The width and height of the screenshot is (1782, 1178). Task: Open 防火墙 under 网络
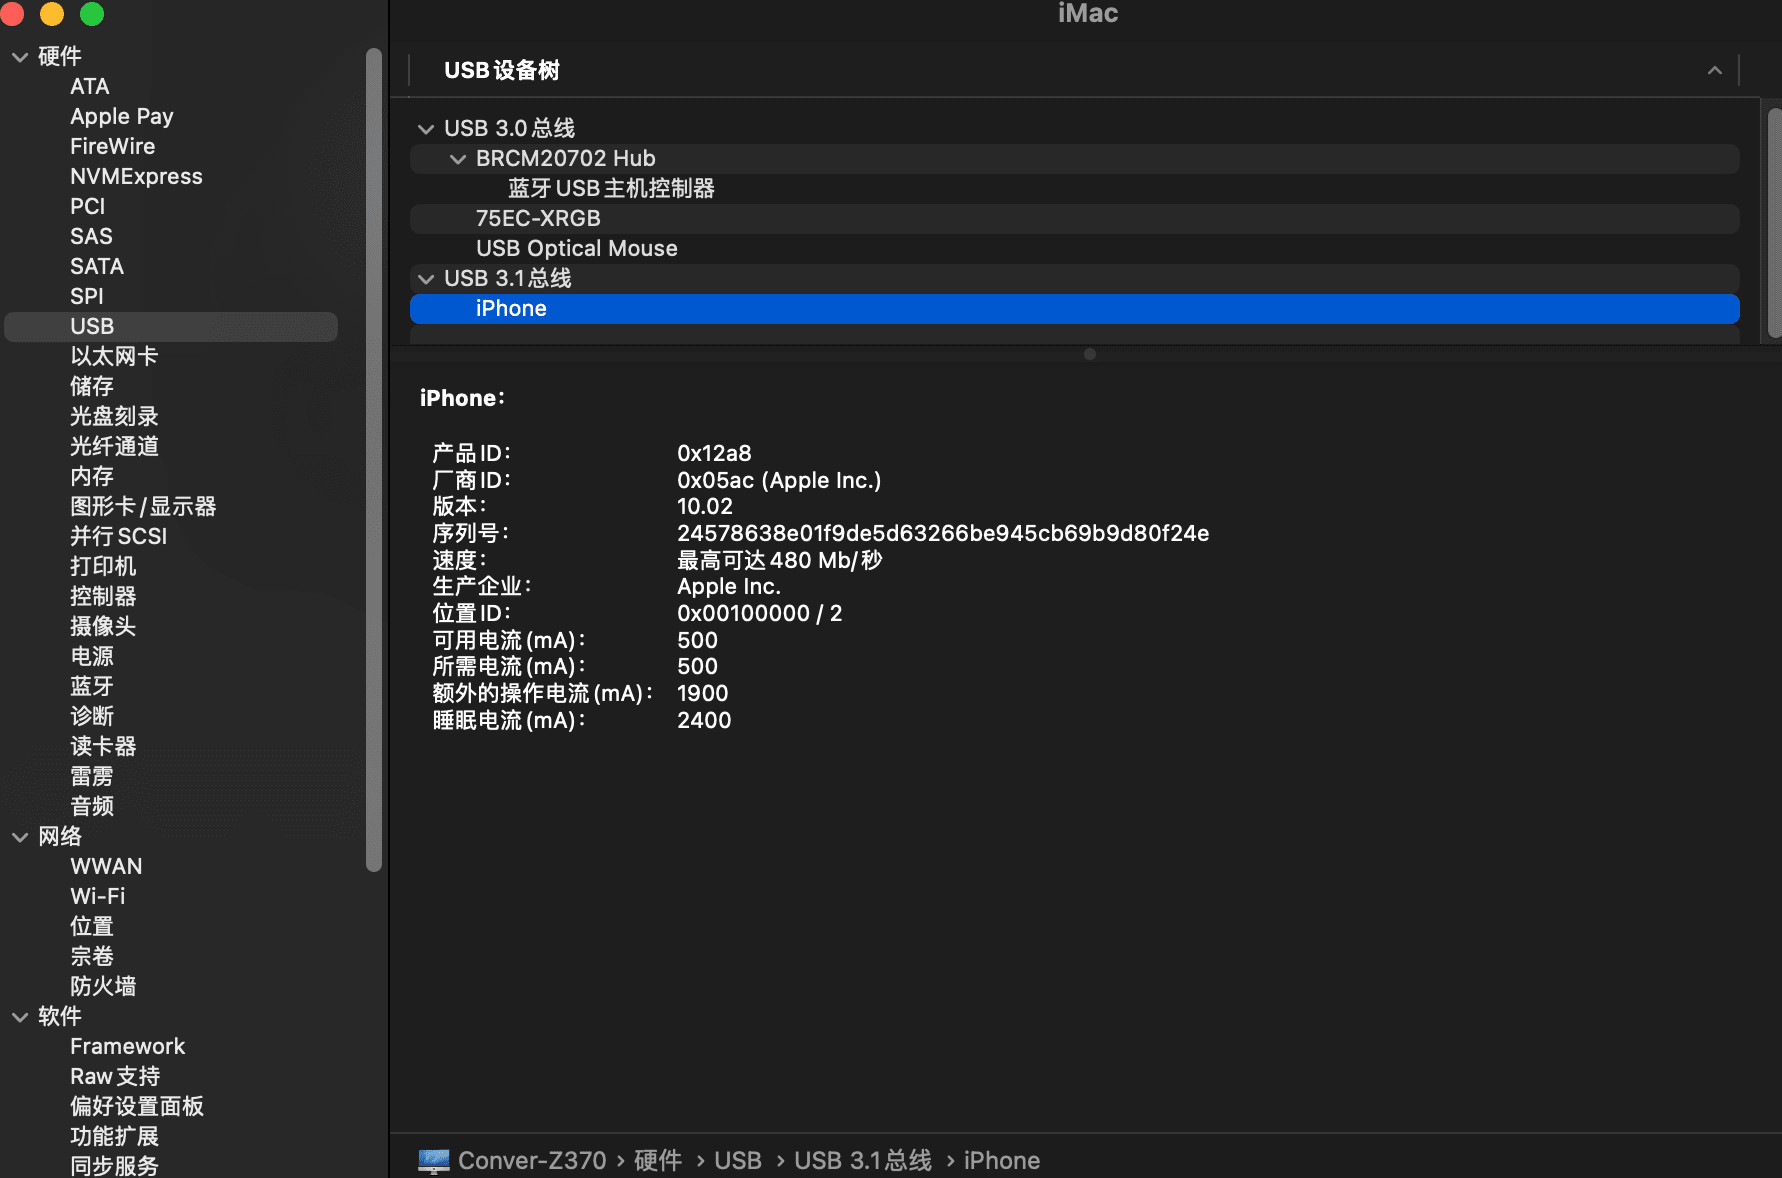[x=103, y=987]
